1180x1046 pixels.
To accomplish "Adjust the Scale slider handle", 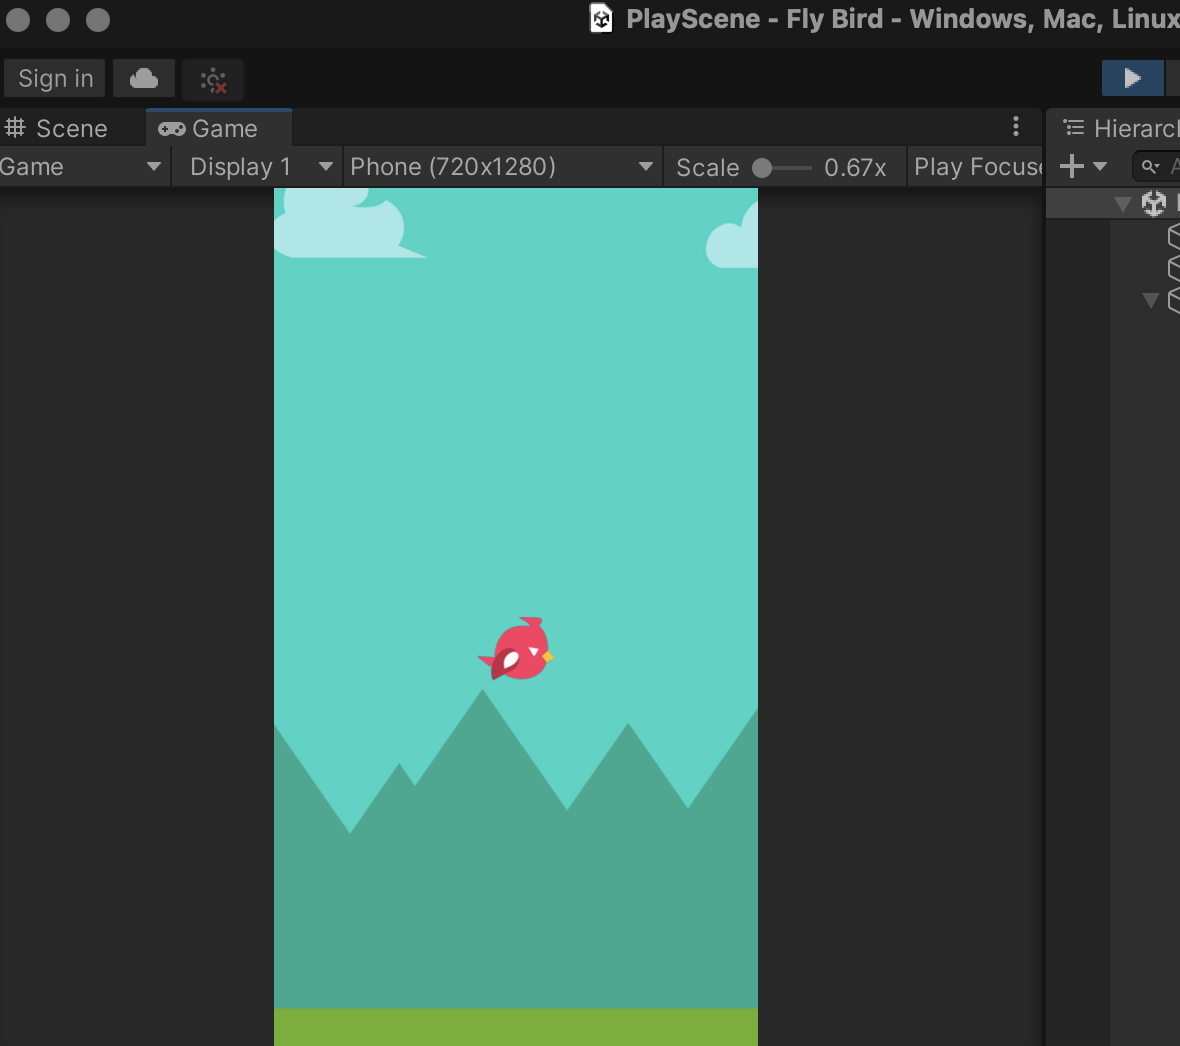I will 762,167.
